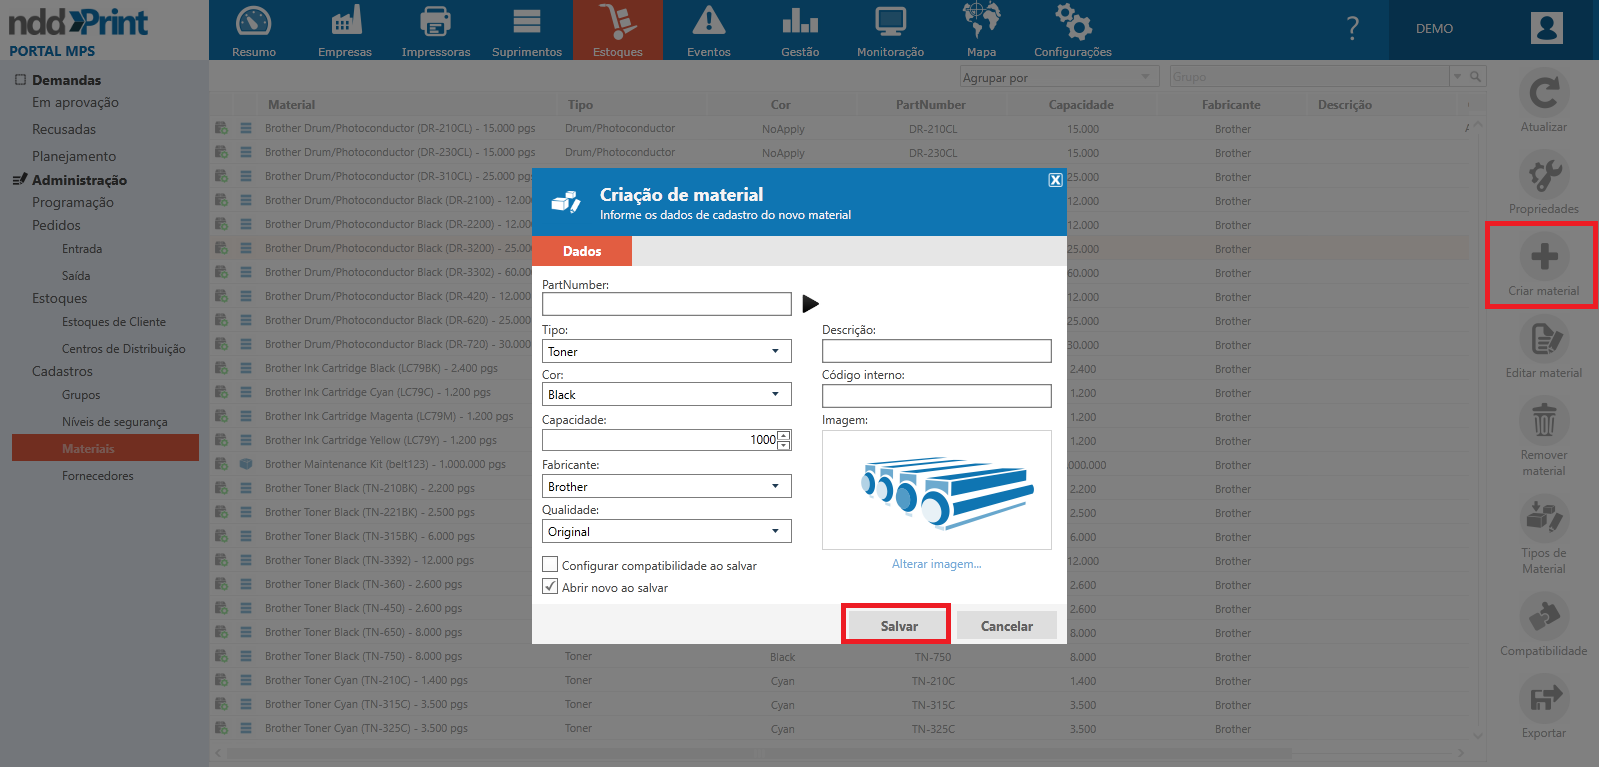Open the help question mark icon
1599x767 pixels.
(x=1352, y=29)
